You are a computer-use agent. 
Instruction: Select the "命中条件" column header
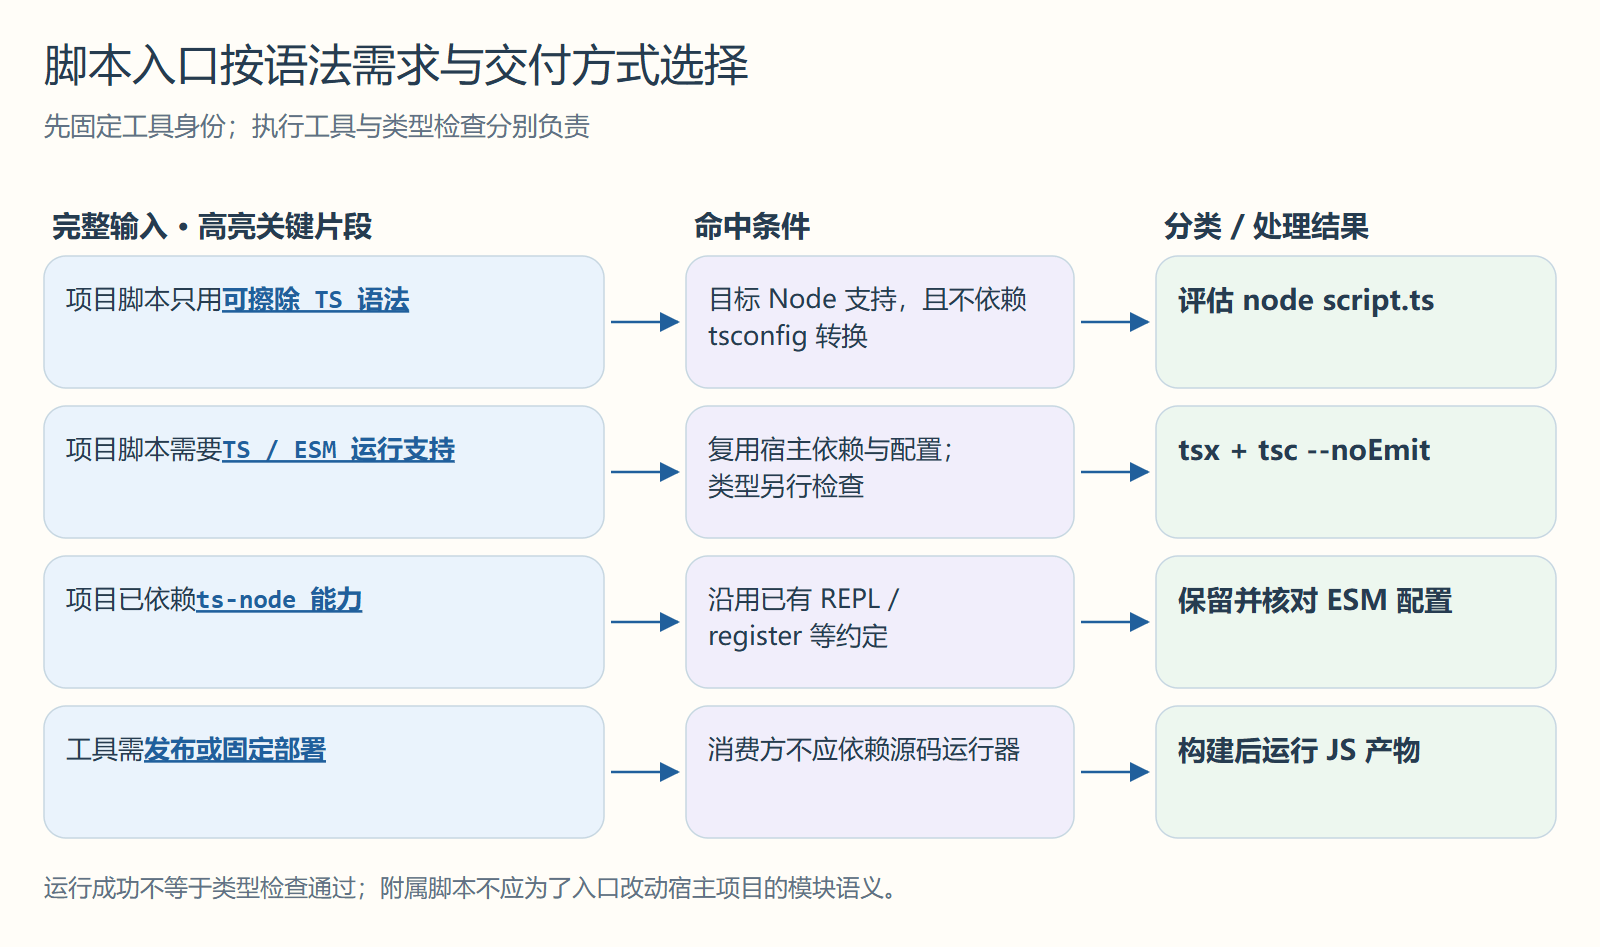click(x=752, y=227)
